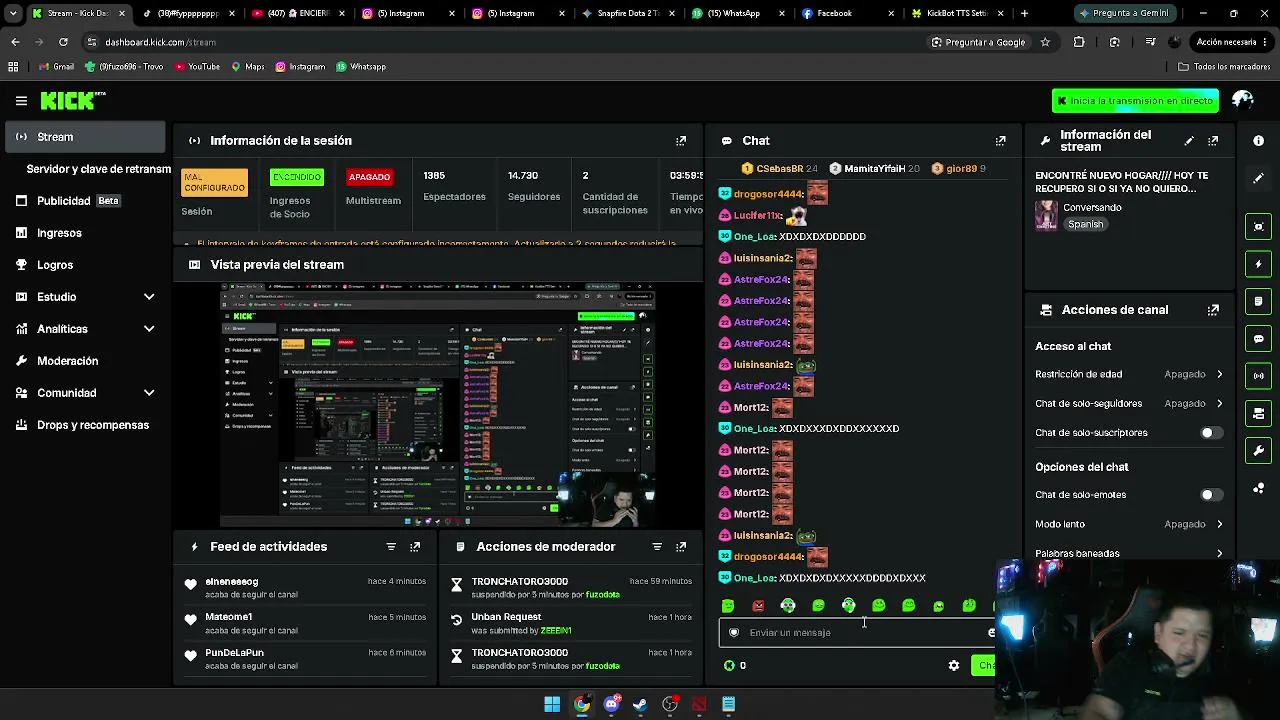Go to Ingresos in the sidebar
Screen dimensions: 1280x720
click(85, 233)
